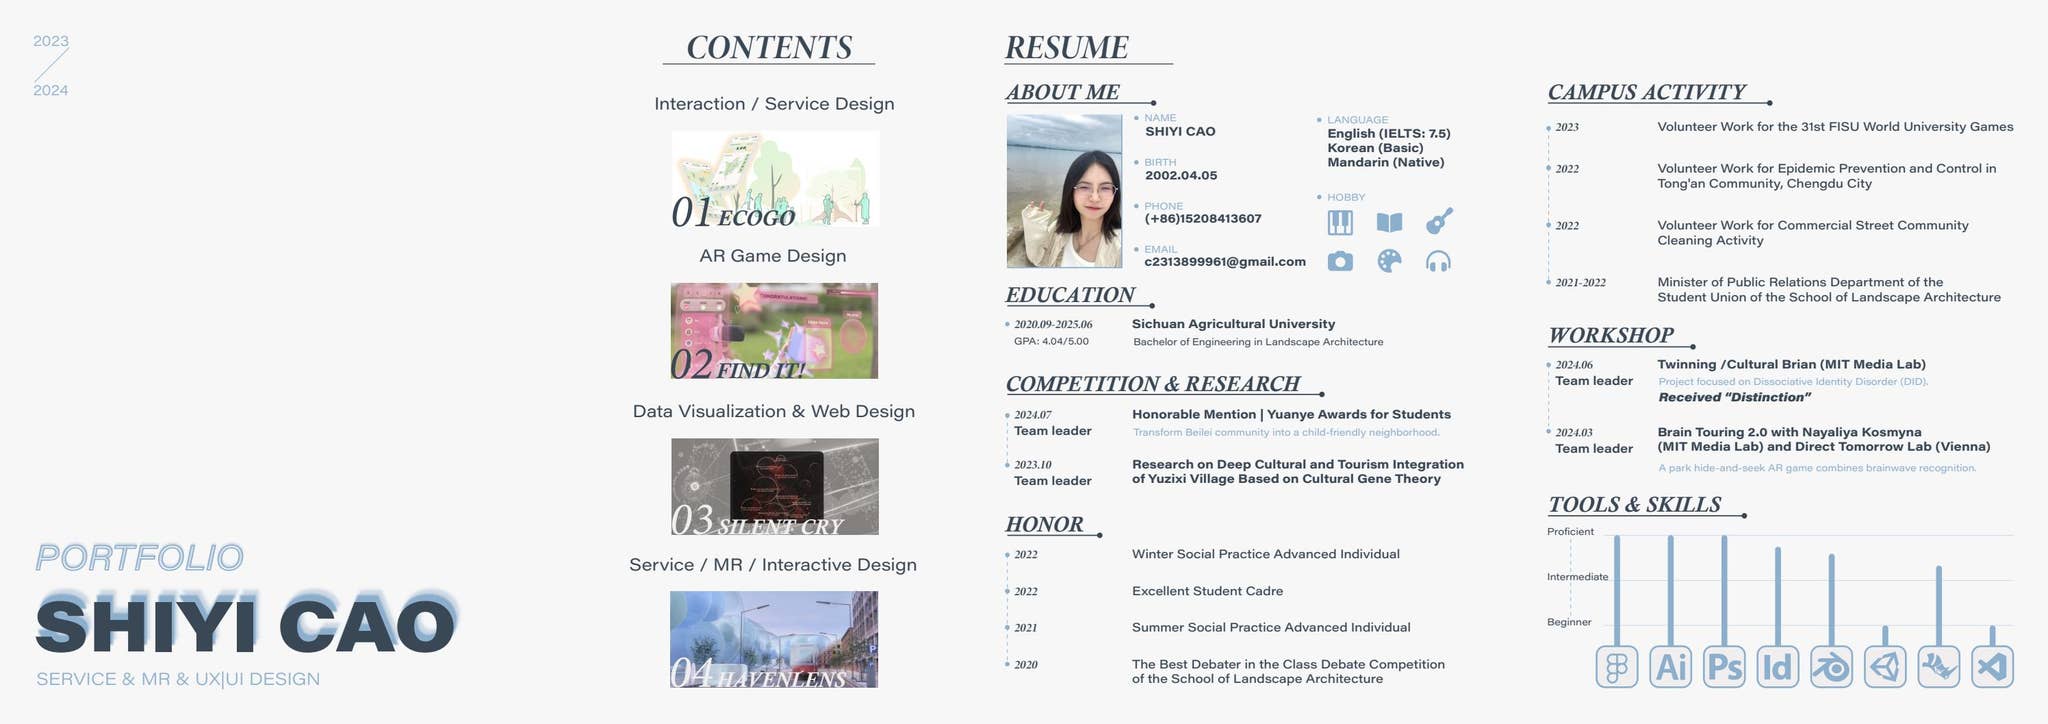2048x724 pixels.
Task: Click the 'Intermediate' level label
Action: pos(1577,577)
